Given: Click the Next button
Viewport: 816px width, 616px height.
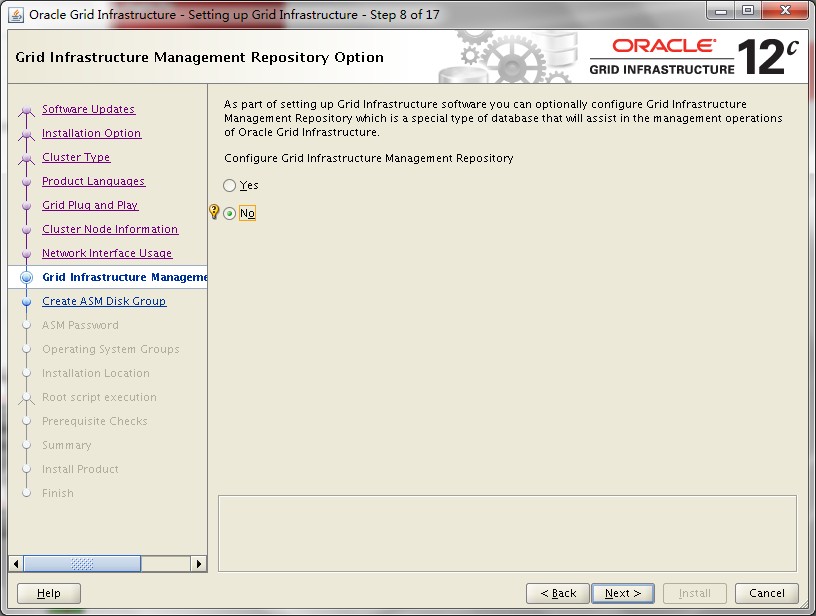Looking at the screenshot, I should pos(623,593).
